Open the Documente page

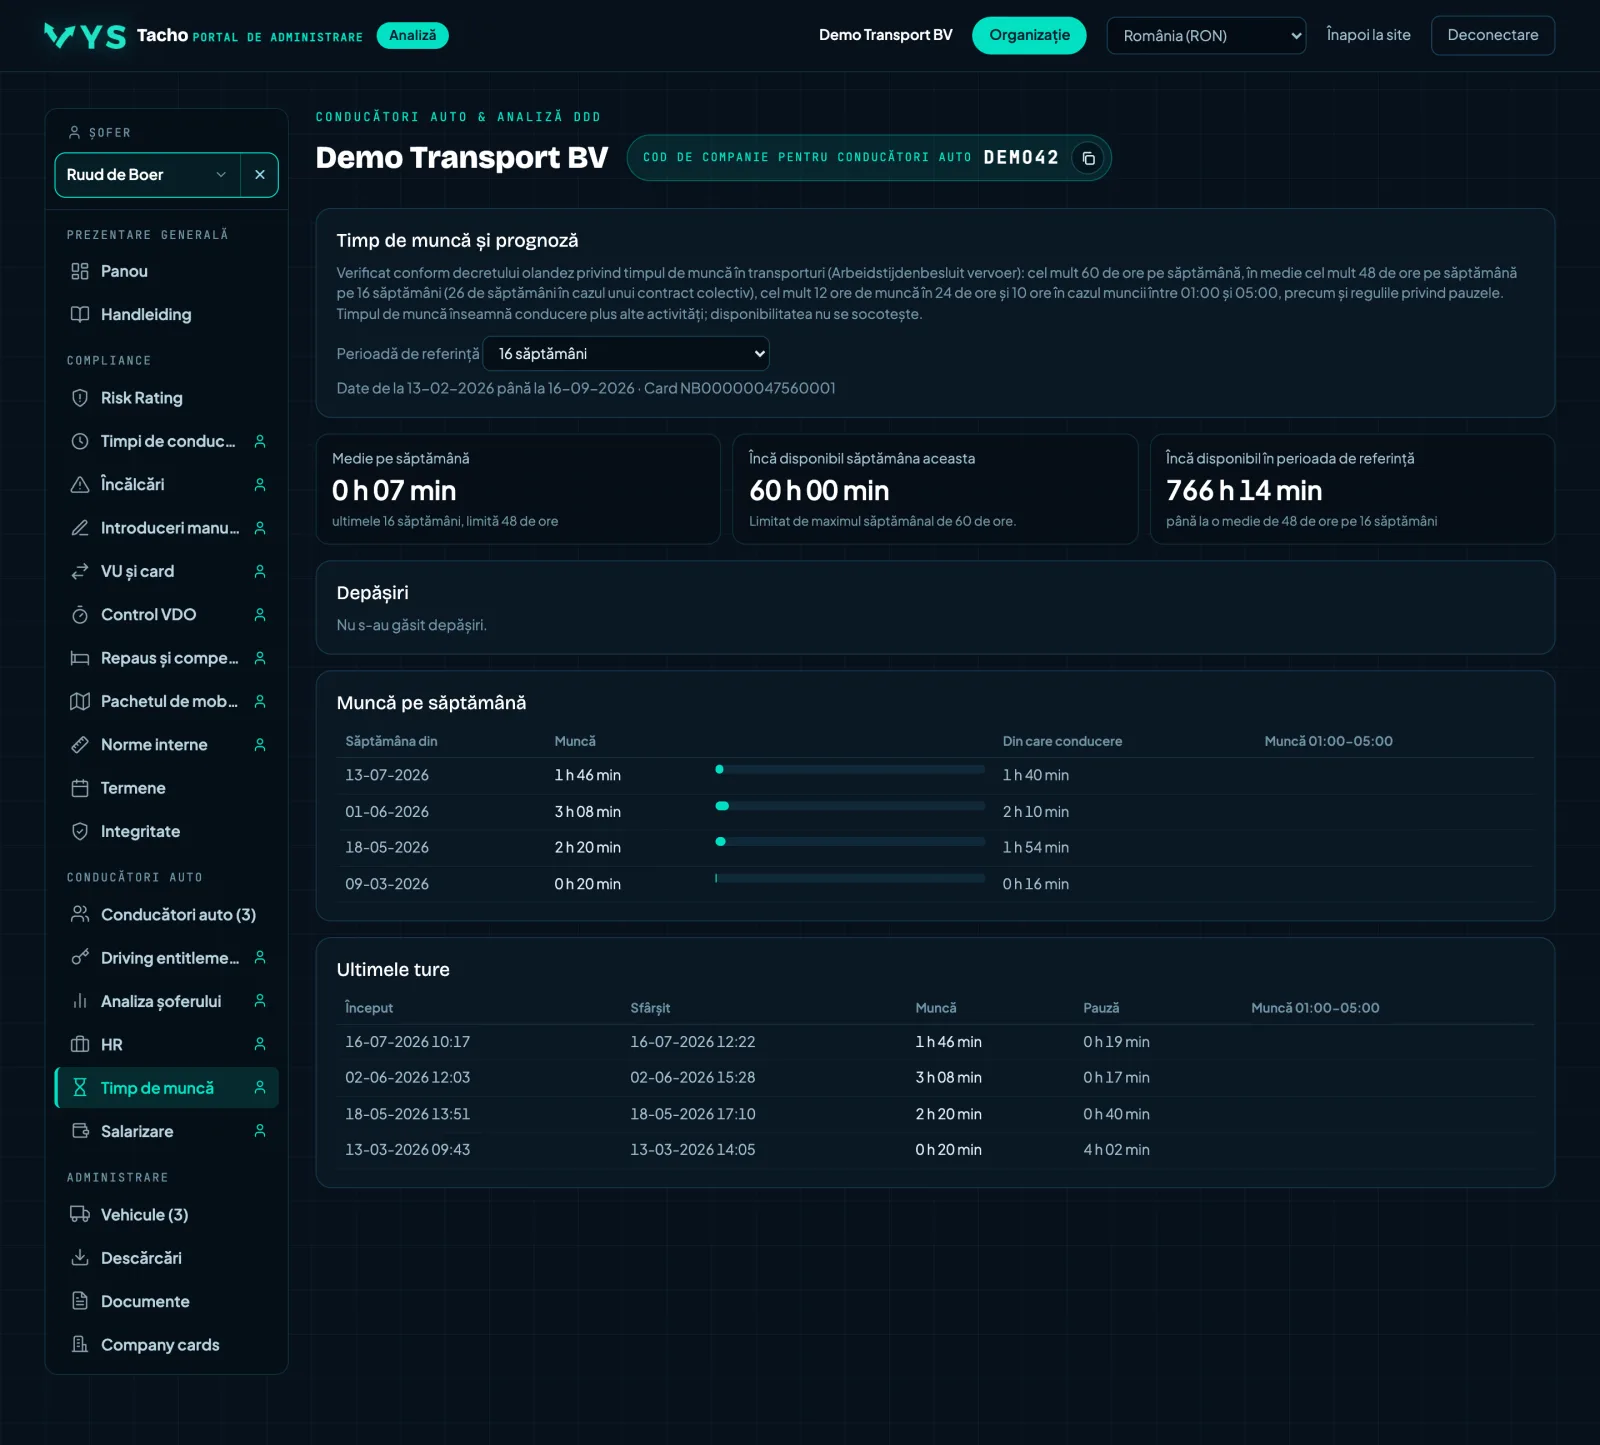(166, 1301)
